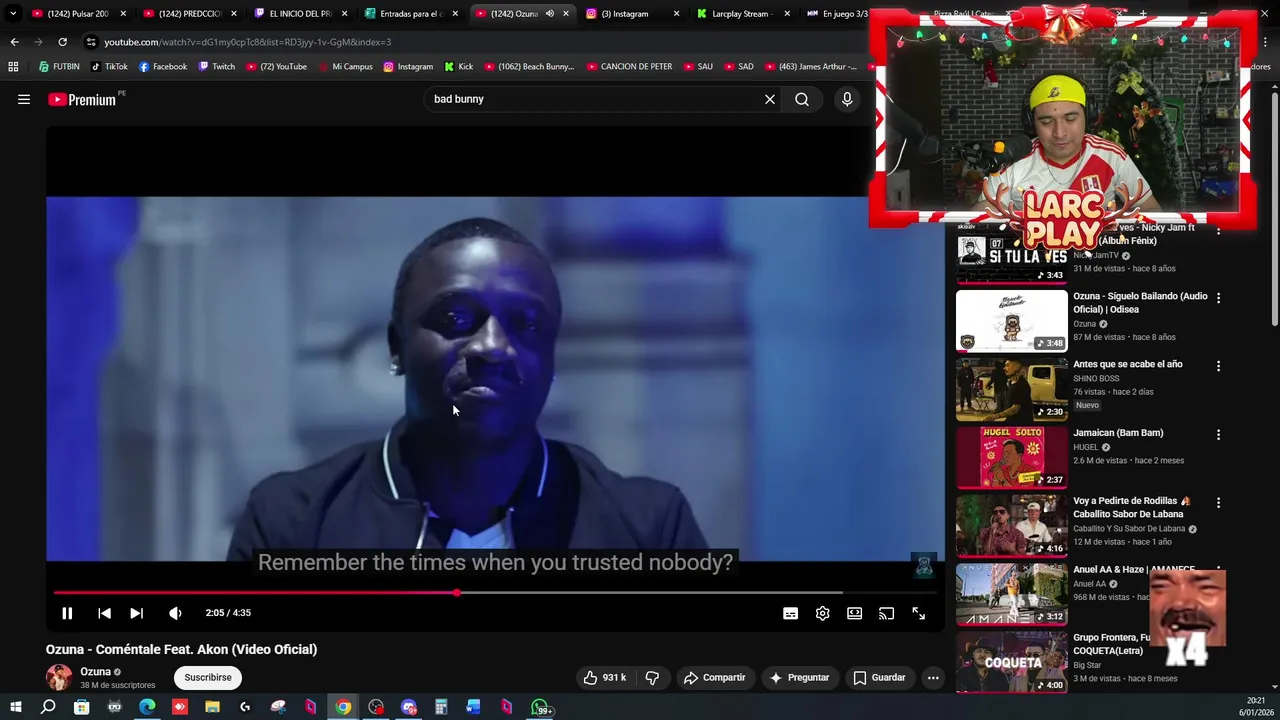1280x720 pixels.
Task: Switch to the 'EL INICIO DEL PR' Twitch tab
Action: click(x=300, y=14)
